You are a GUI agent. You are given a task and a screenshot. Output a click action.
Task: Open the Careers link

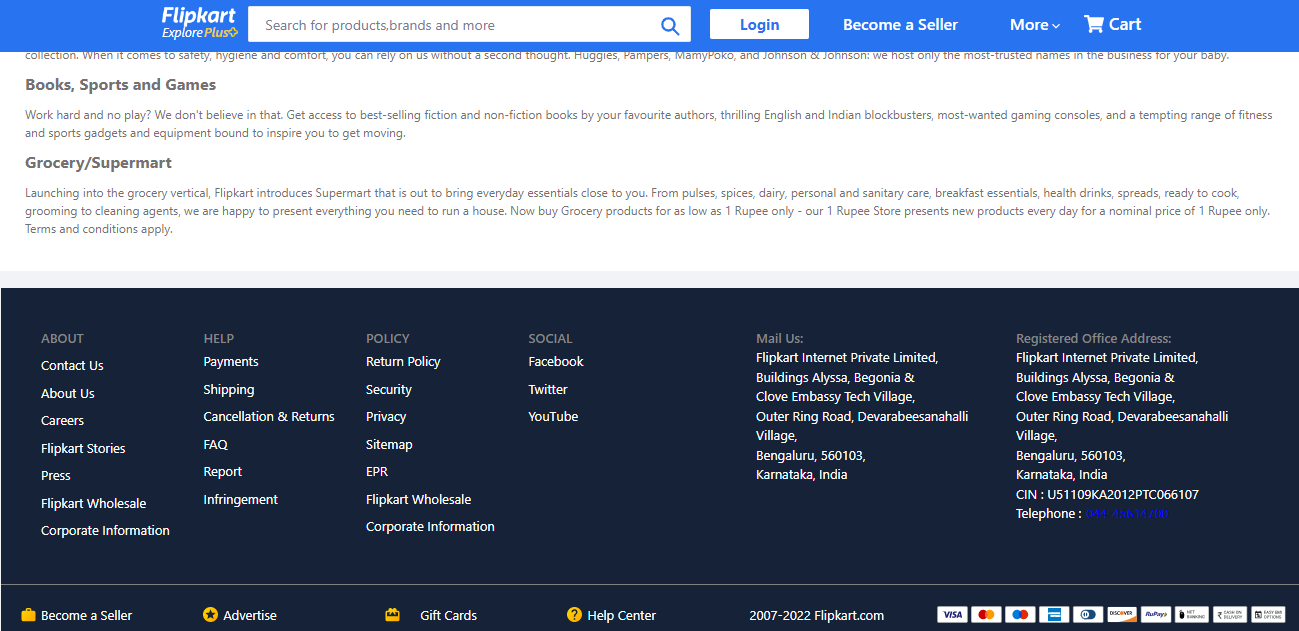[x=62, y=421]
